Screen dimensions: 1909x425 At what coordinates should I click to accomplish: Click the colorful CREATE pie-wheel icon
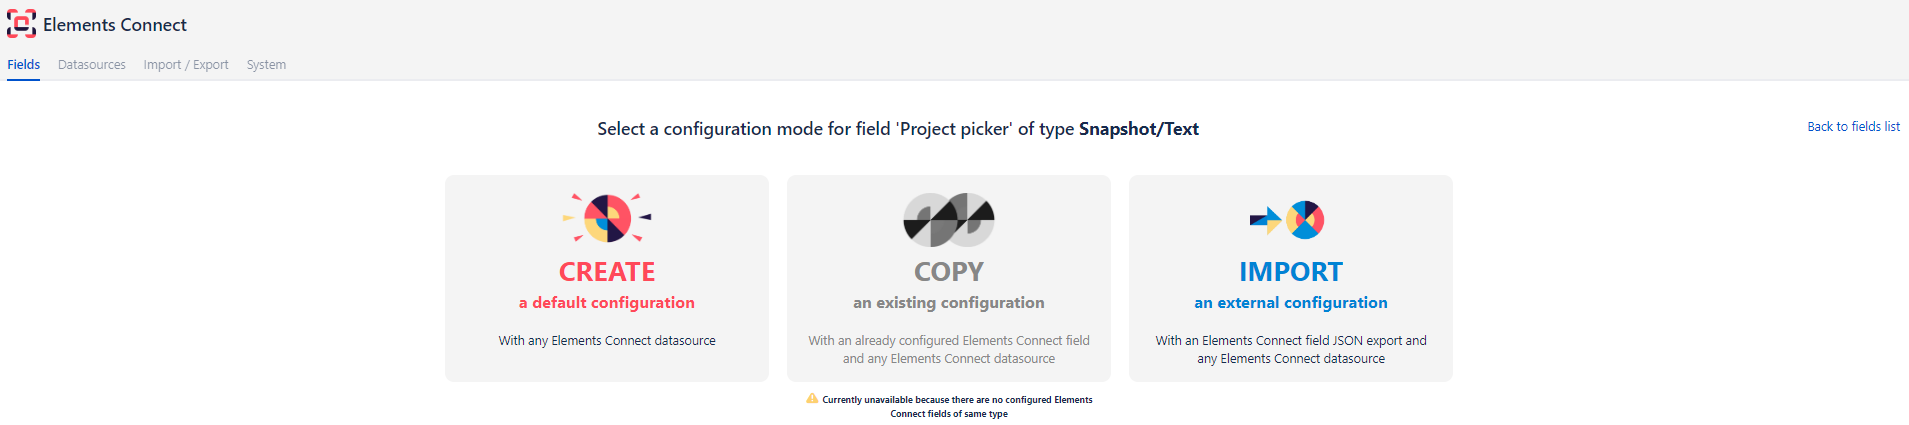pyautogui.click(x=607, y=218)
